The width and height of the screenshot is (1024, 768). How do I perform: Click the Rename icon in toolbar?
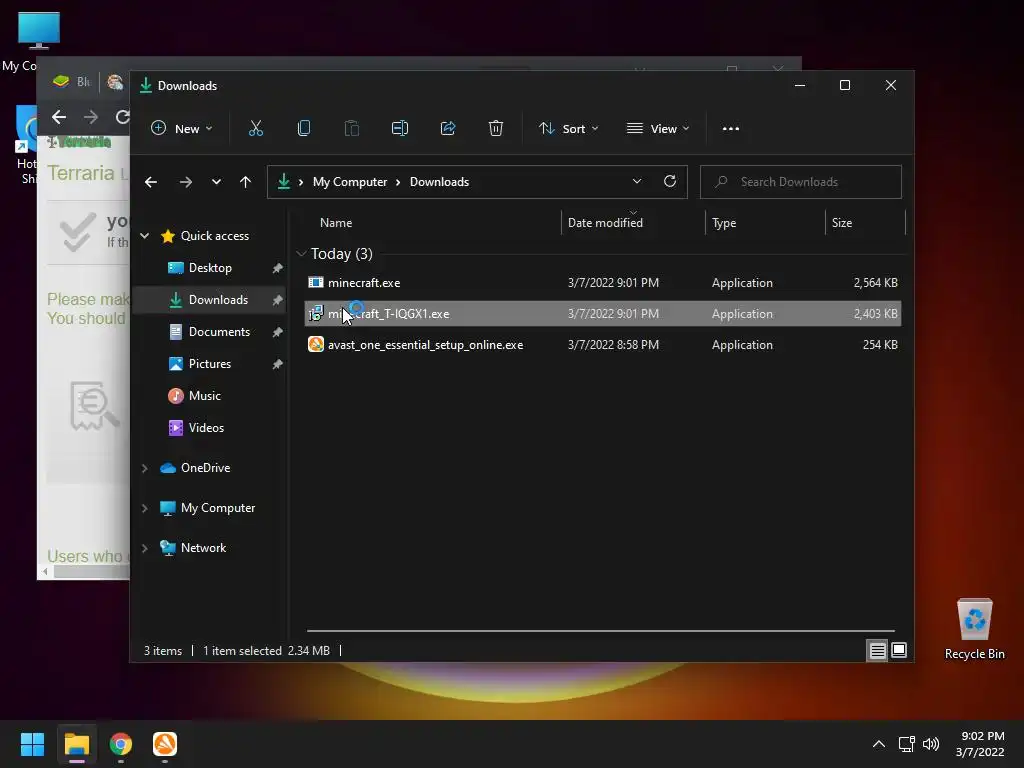tap(400, 129)
